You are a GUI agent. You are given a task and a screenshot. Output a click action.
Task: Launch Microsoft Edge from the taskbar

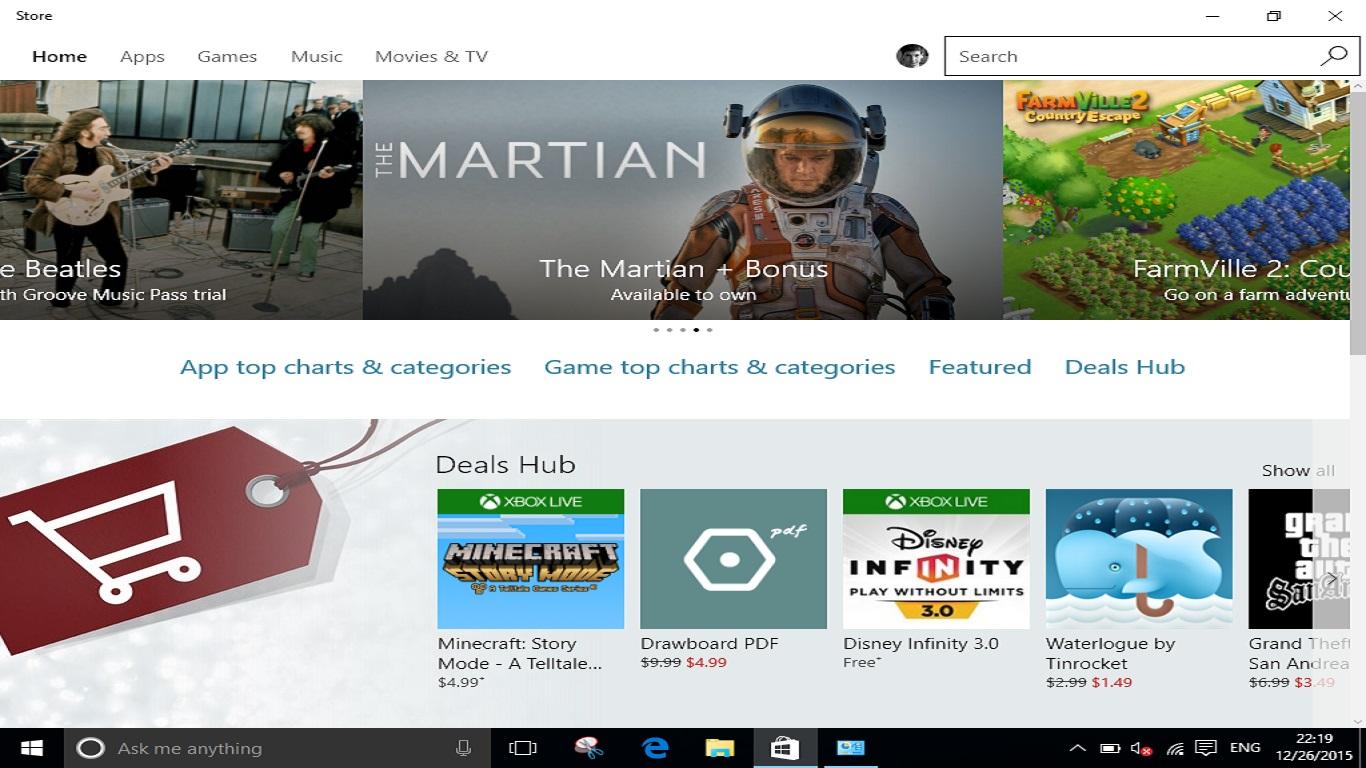(x=655, y=748)
